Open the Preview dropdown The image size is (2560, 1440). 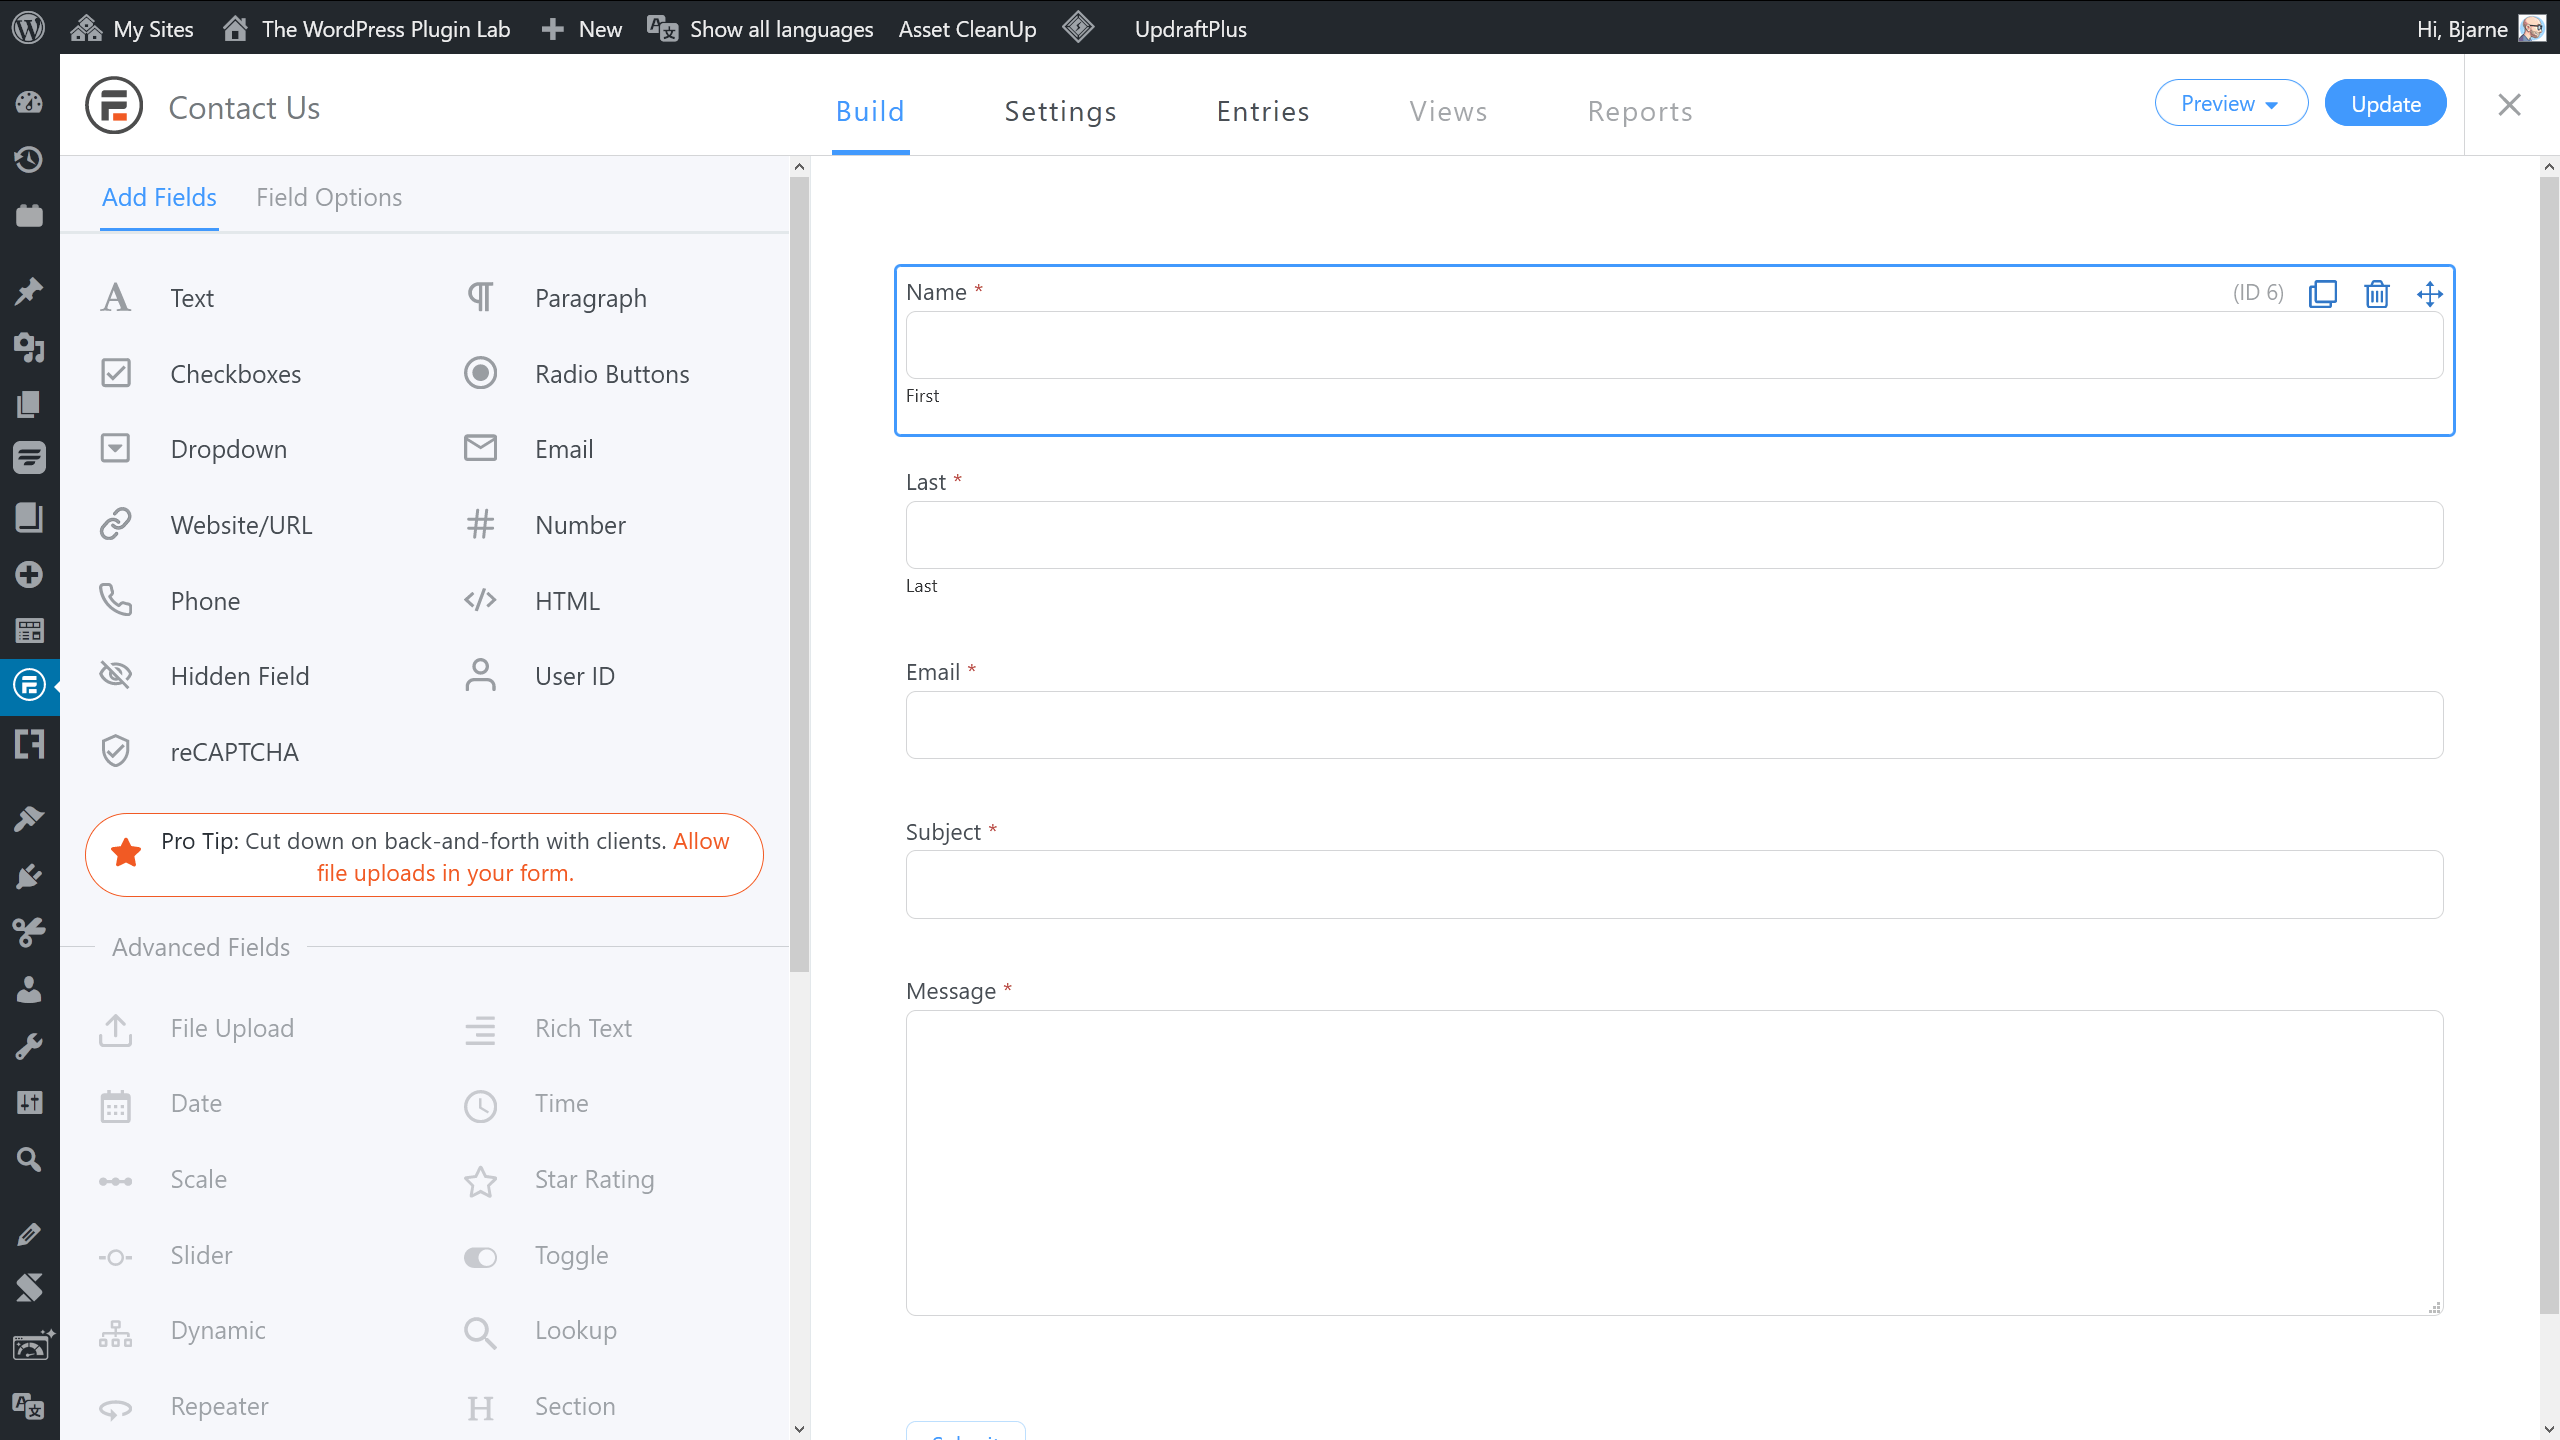(2230, 104)
